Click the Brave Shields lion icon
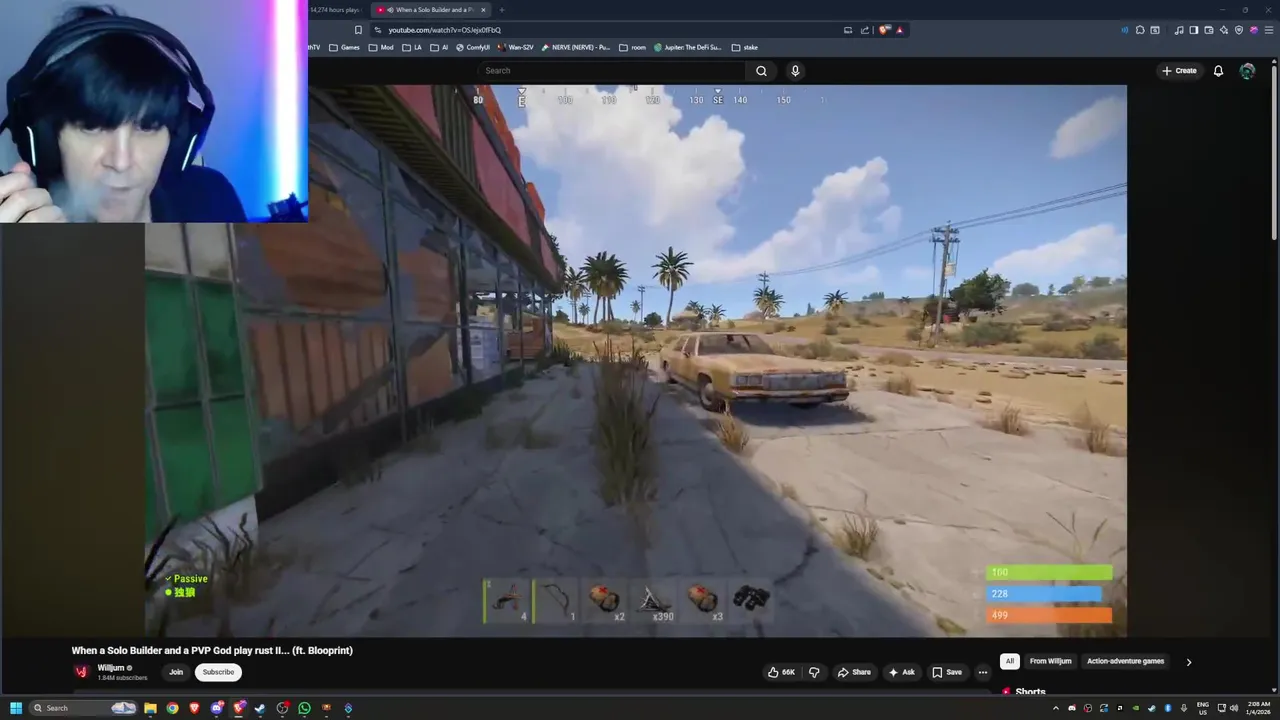 click(x=884, y=30)
